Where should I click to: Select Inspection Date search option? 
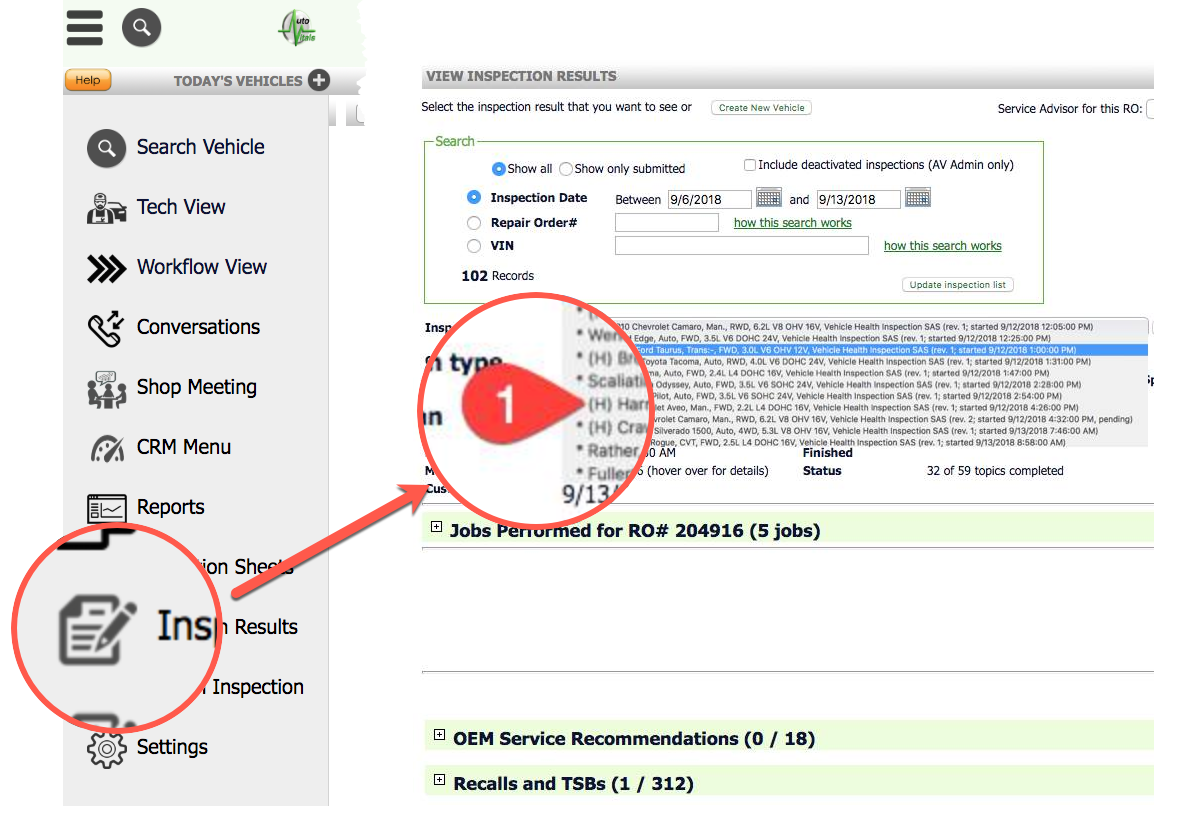(x=473, y=198)
